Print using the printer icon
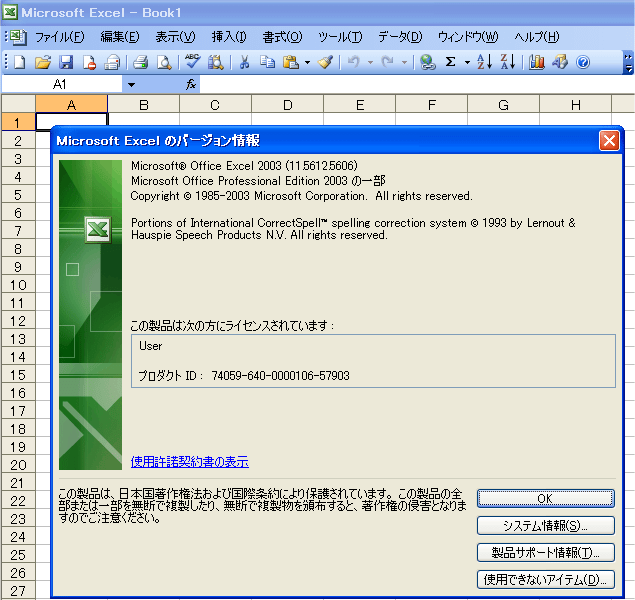The height and width of the screenshot is (600, 635). click(x=141, y=62)
